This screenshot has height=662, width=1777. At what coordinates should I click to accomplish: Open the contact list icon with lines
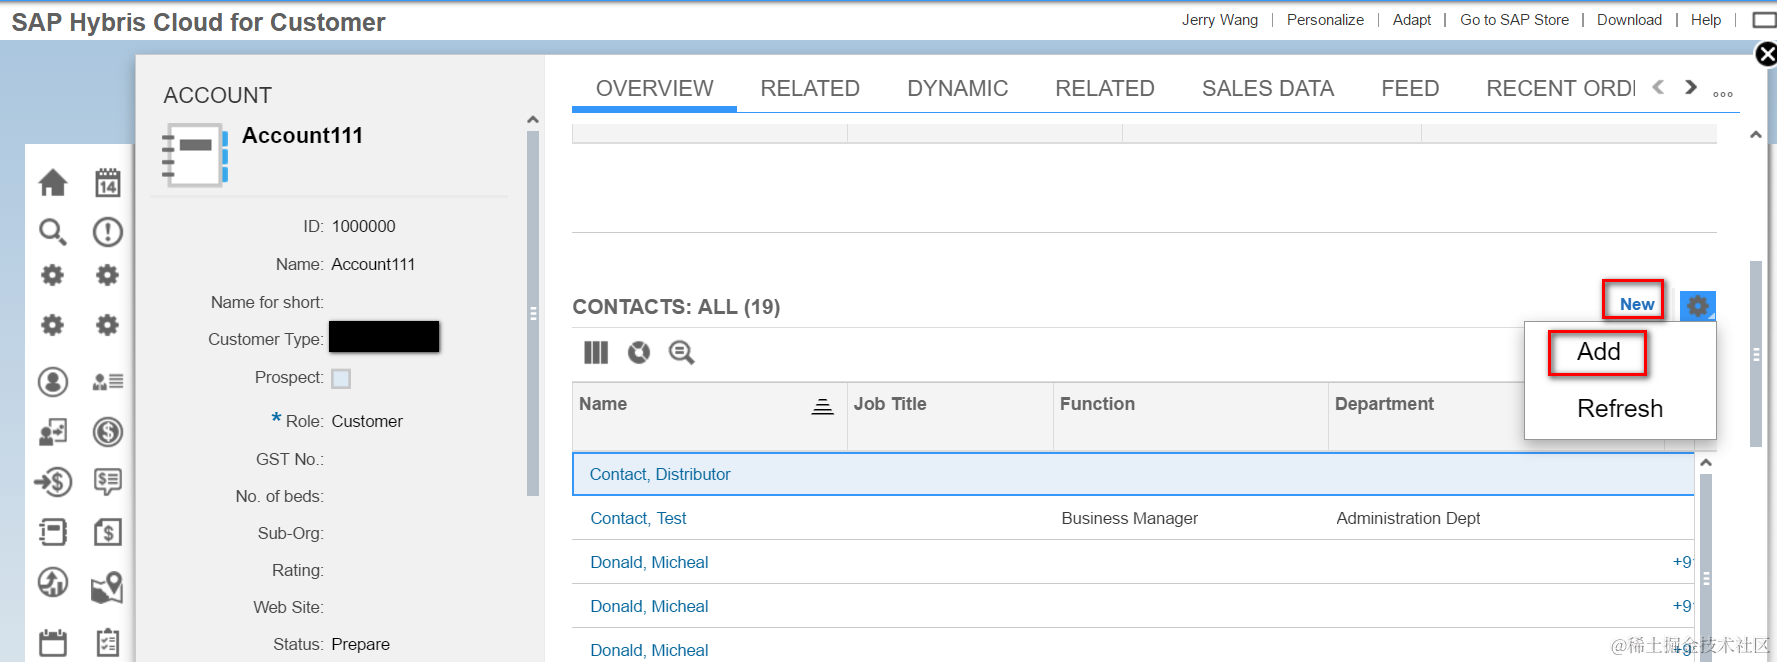point(108,381)
